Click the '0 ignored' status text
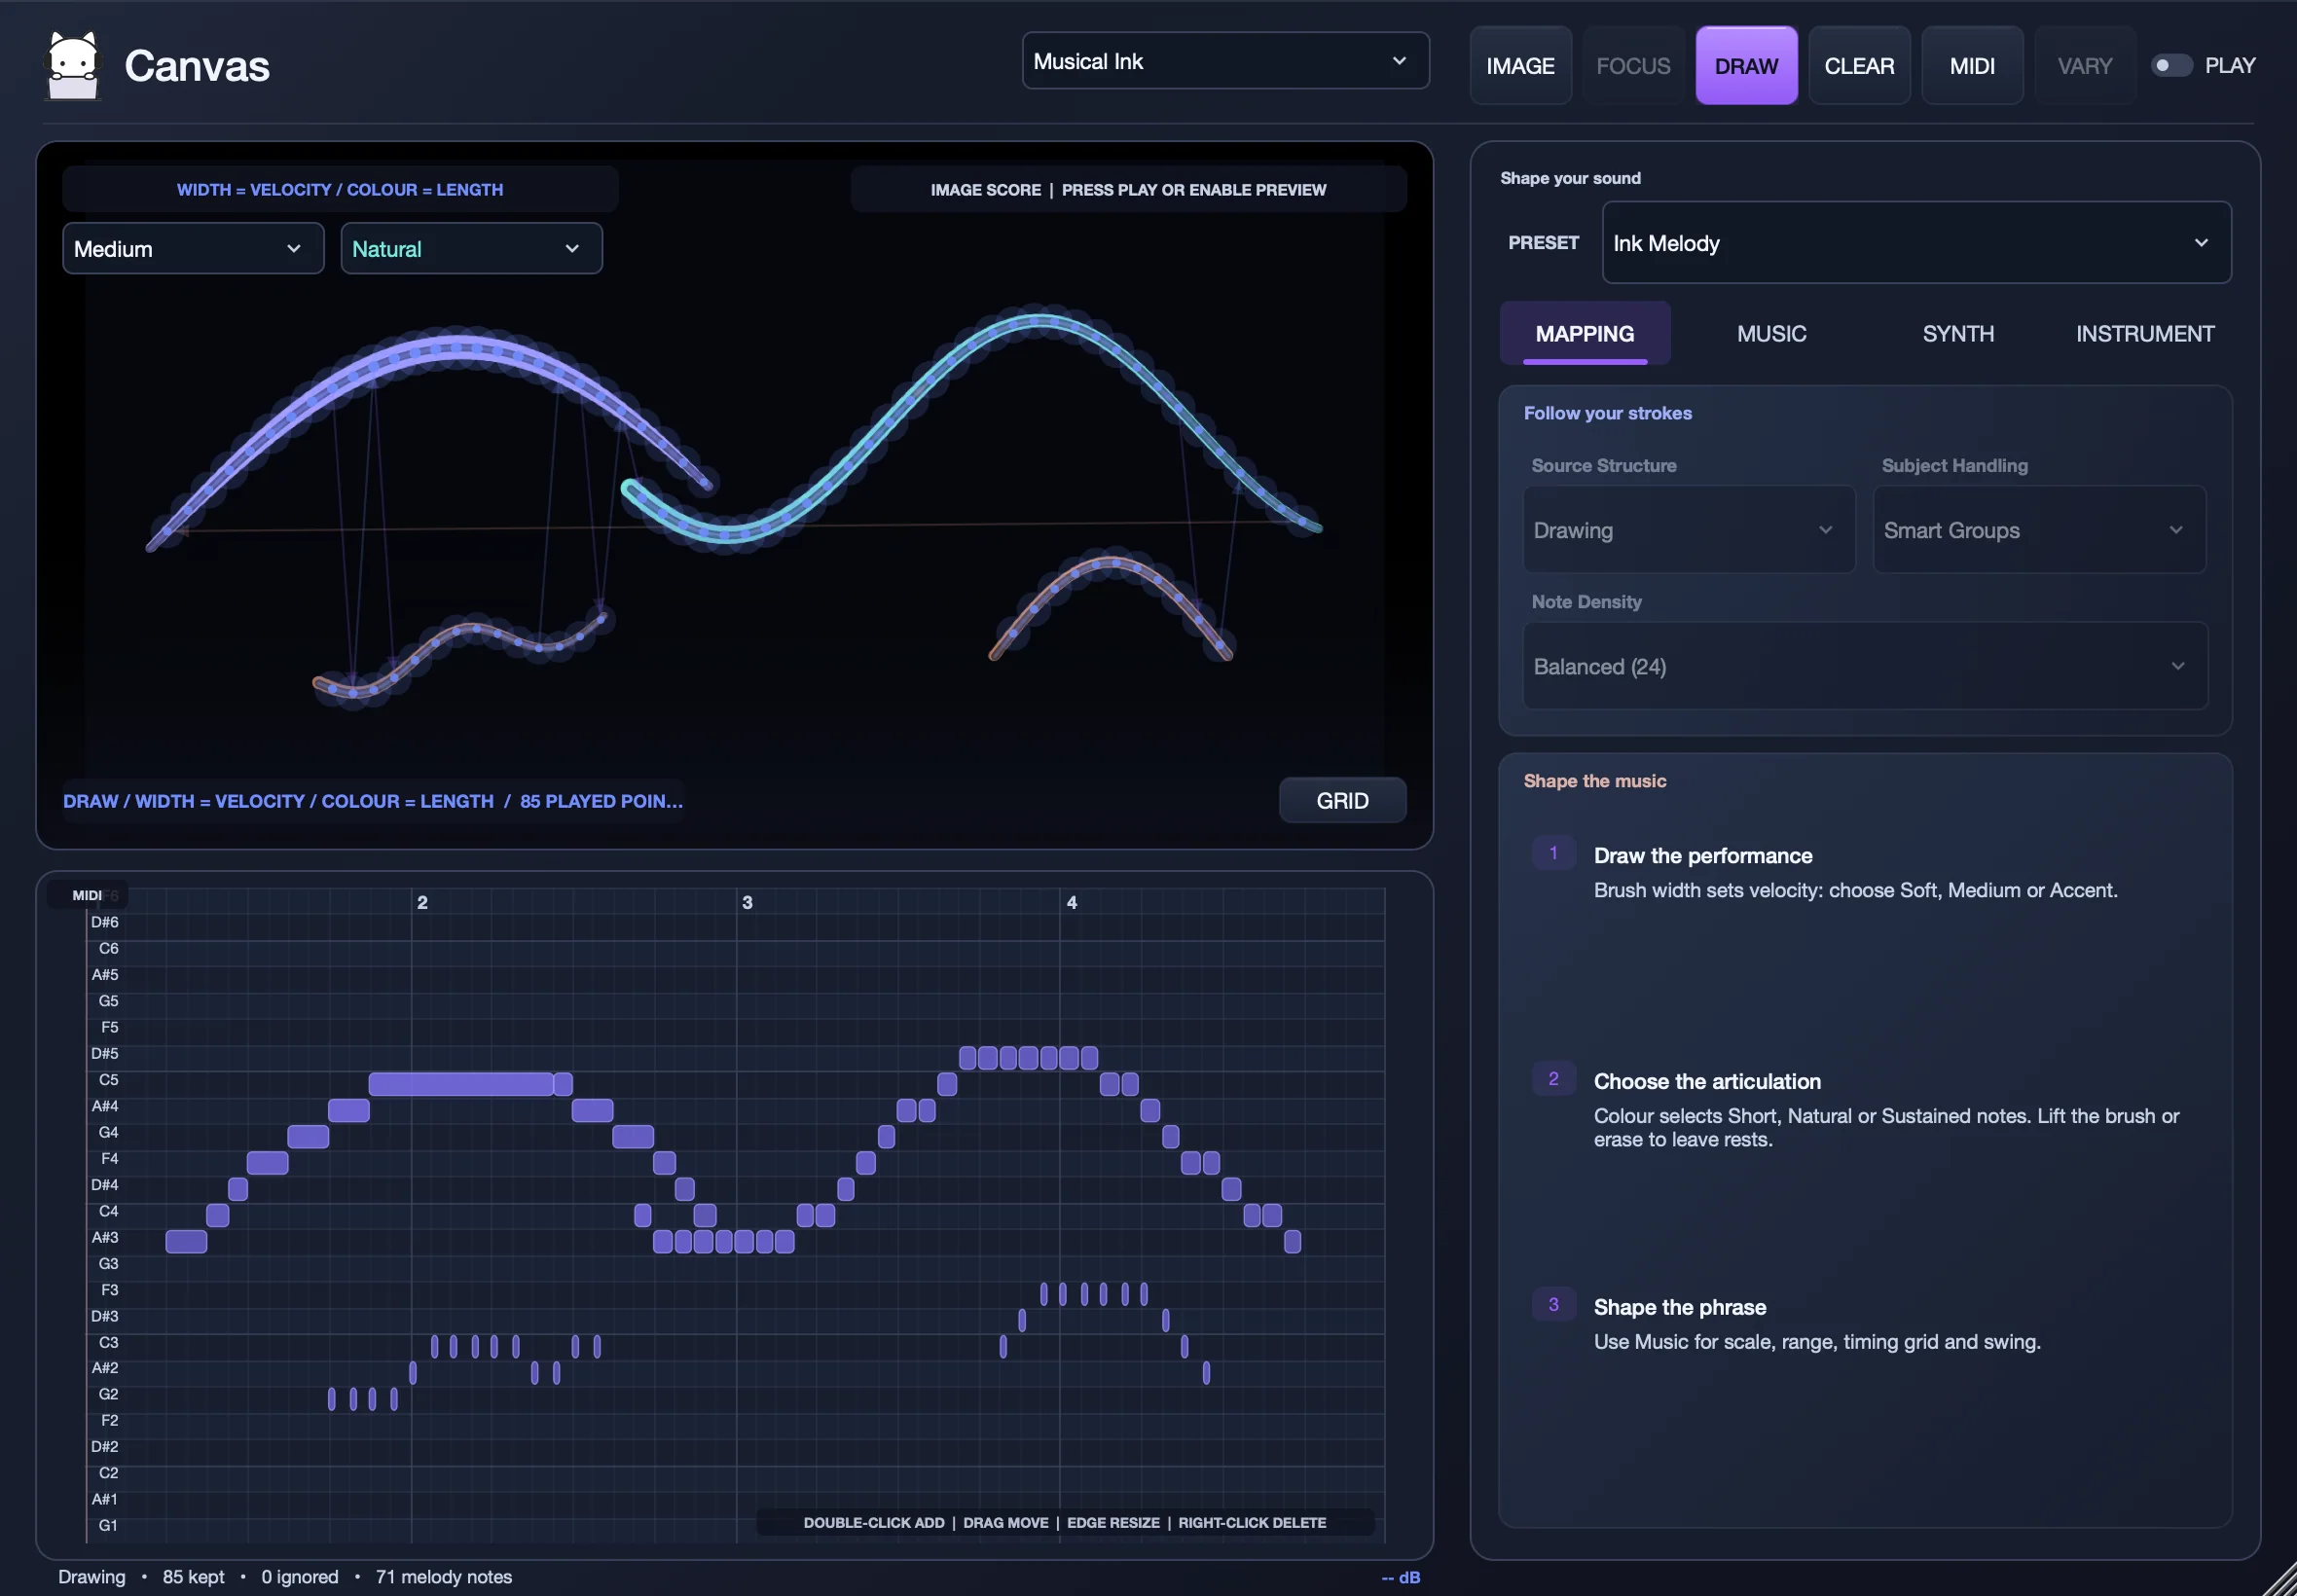 (299, 1577)
